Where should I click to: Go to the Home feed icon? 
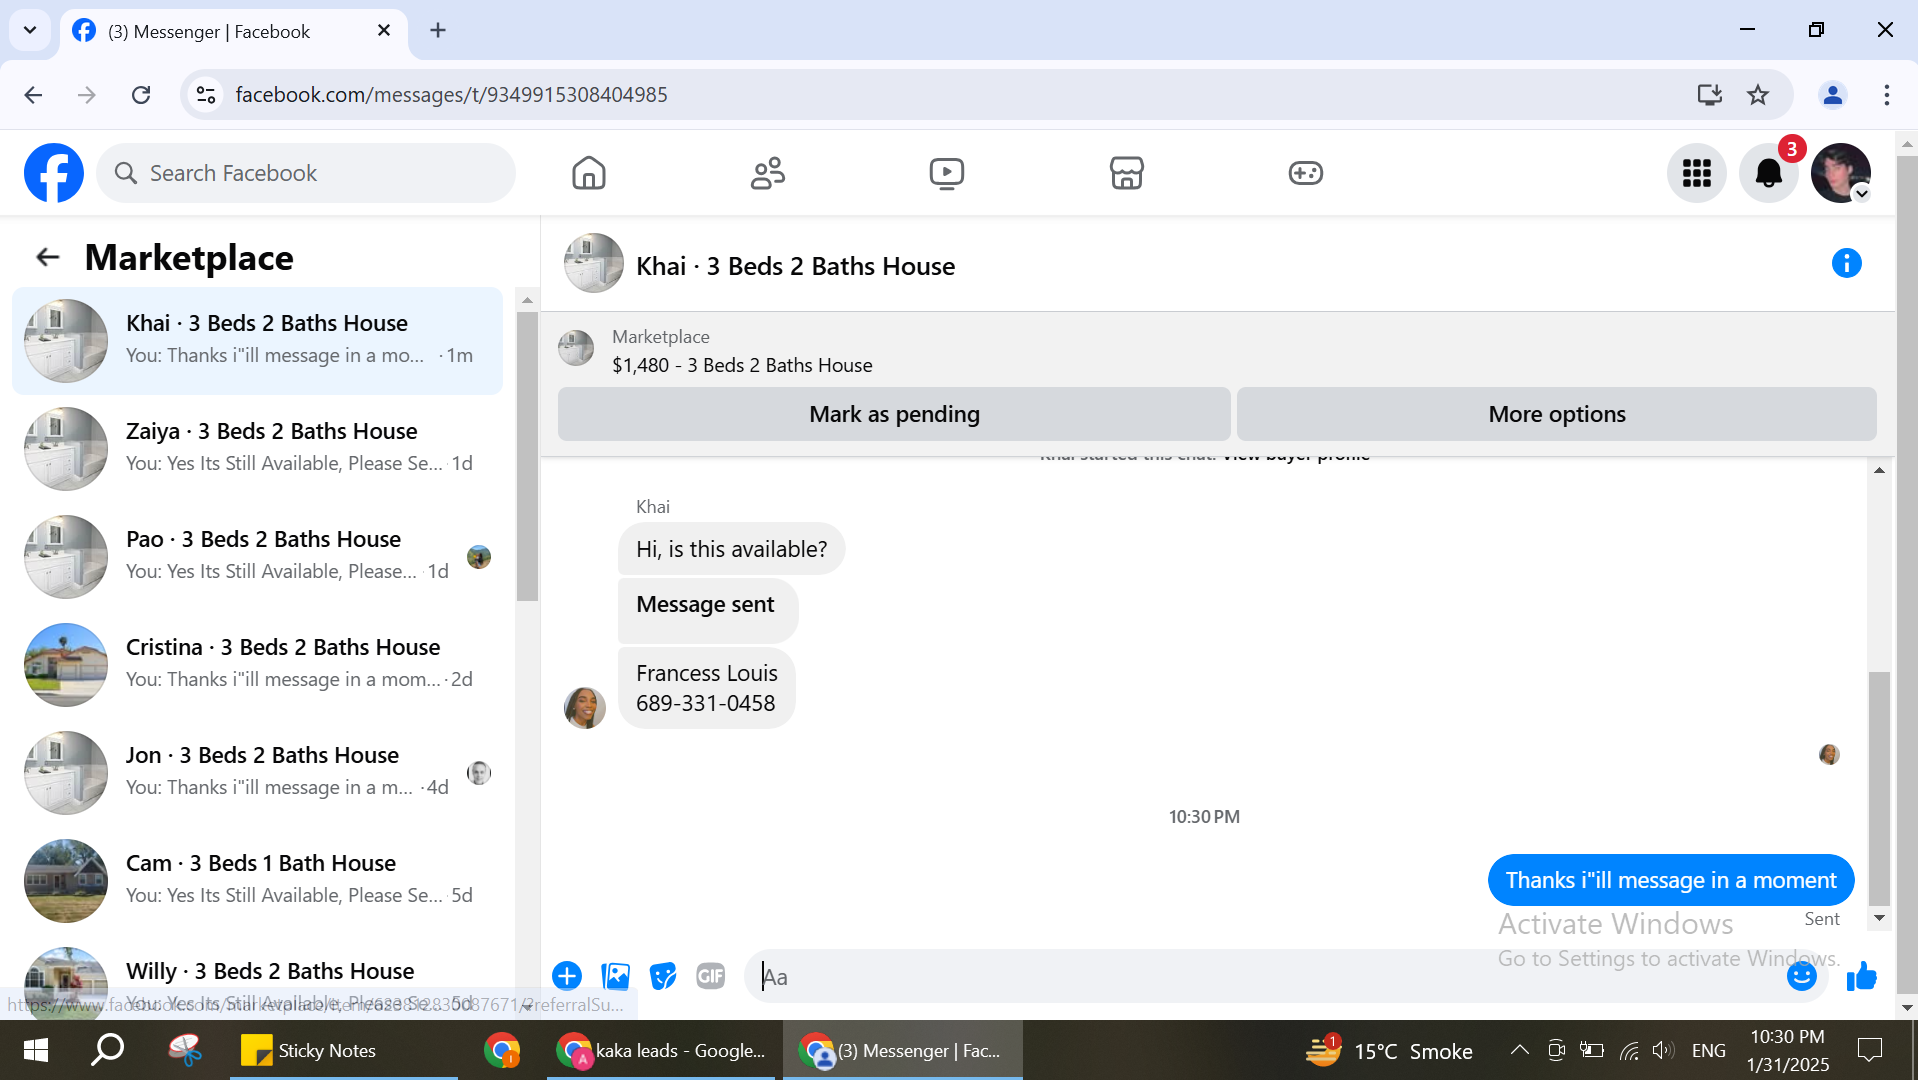point(589,173)
